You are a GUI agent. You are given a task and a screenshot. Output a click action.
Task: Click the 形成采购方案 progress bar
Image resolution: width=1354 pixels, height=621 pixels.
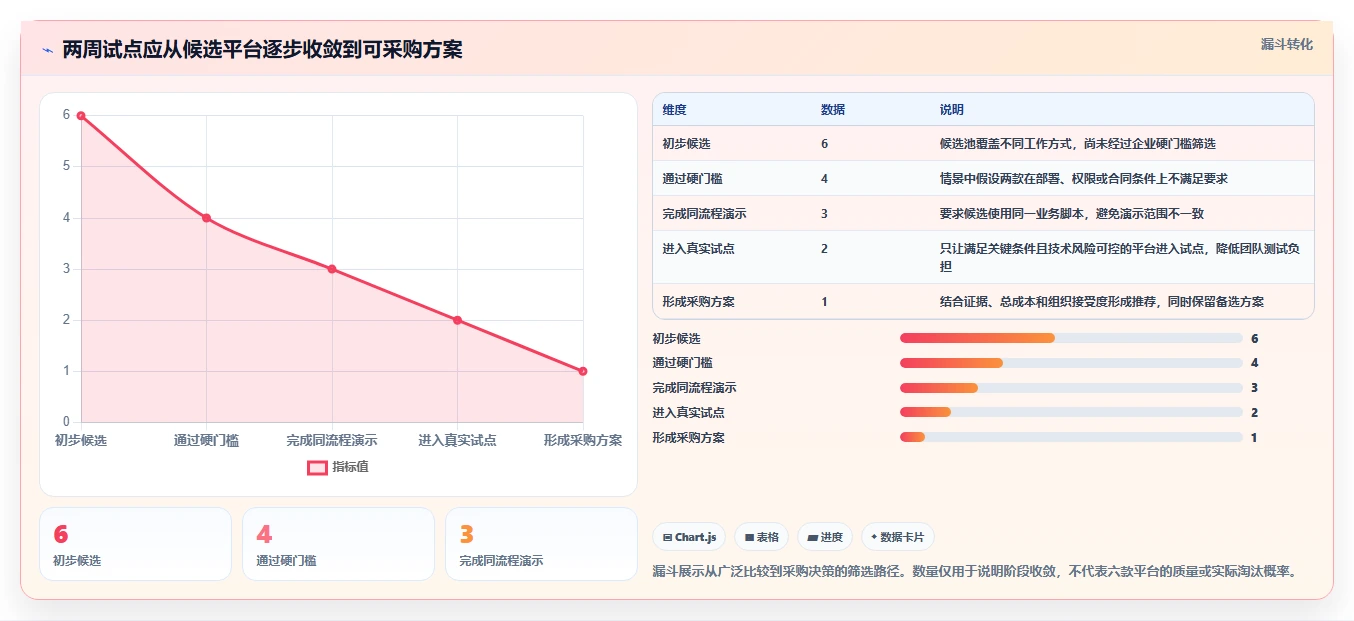tap(1071, 437)
